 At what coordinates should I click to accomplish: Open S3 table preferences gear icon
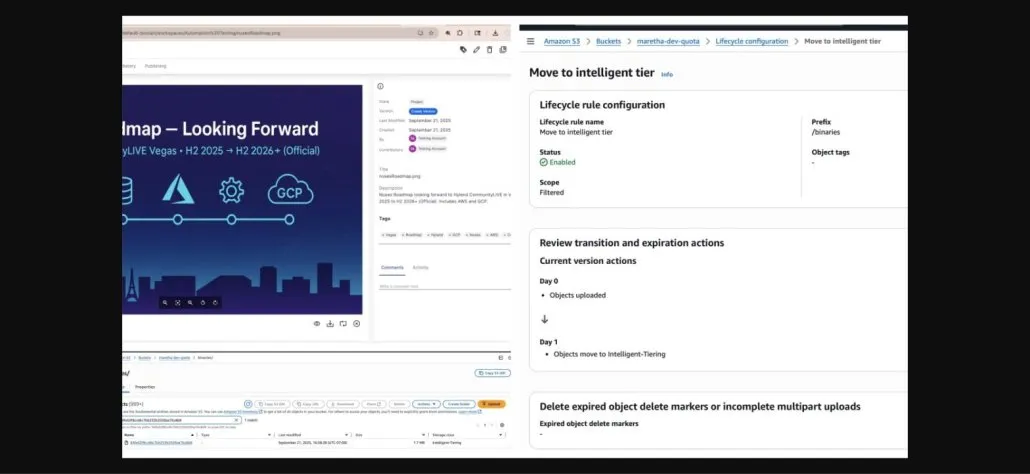tap(502, 425)
